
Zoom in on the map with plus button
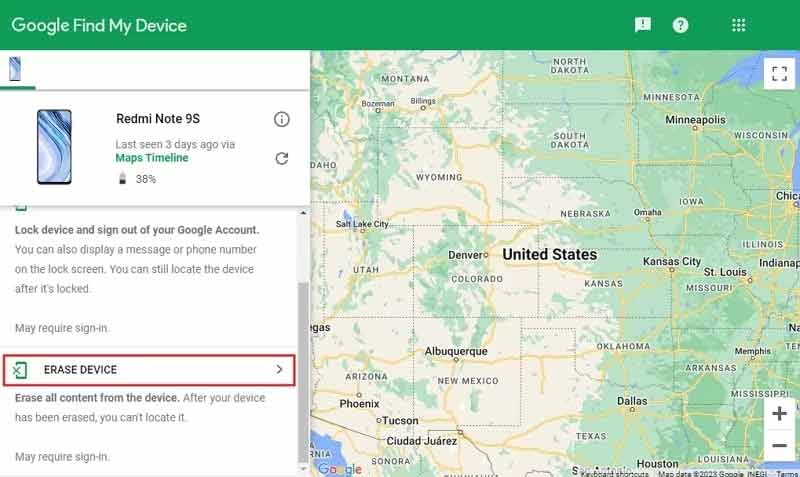point(779,413)
